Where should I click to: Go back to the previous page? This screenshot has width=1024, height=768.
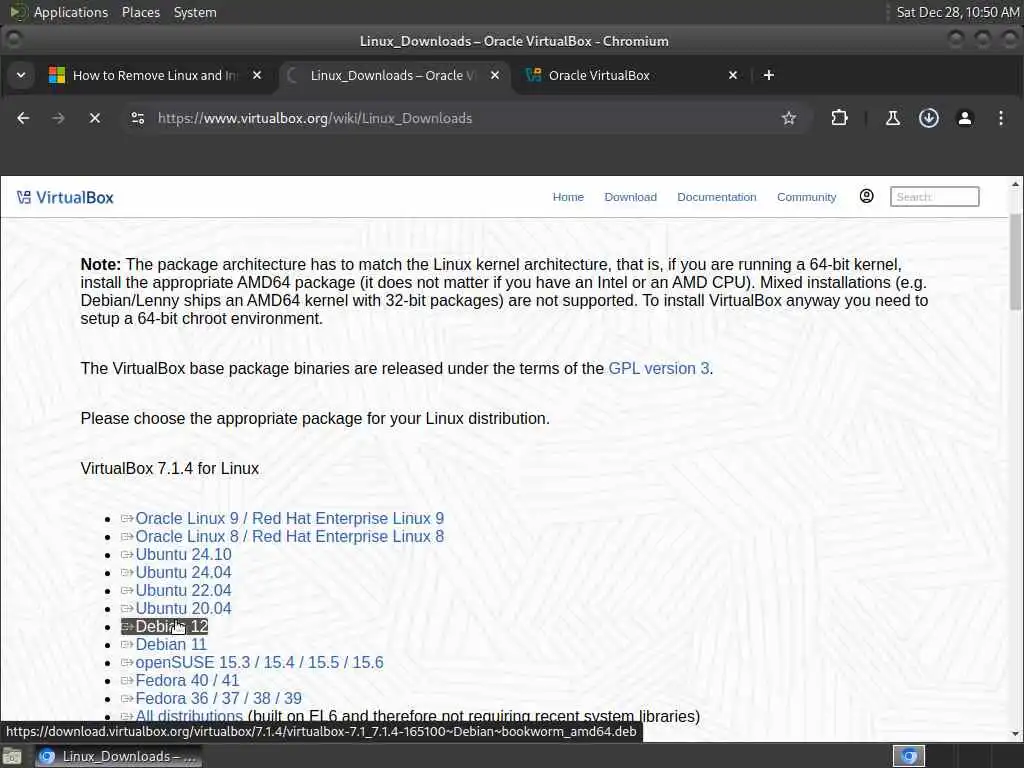tap(23, 118)
